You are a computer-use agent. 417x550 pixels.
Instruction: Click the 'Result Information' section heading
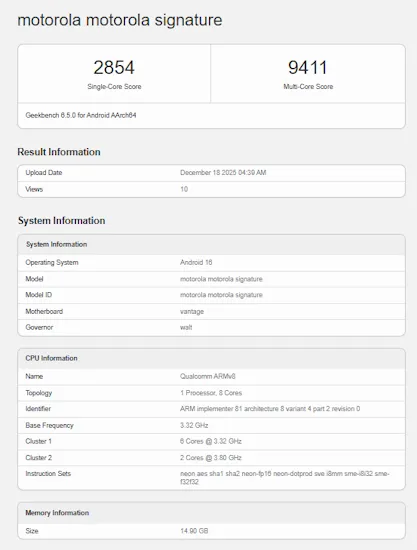pos(59,152)
